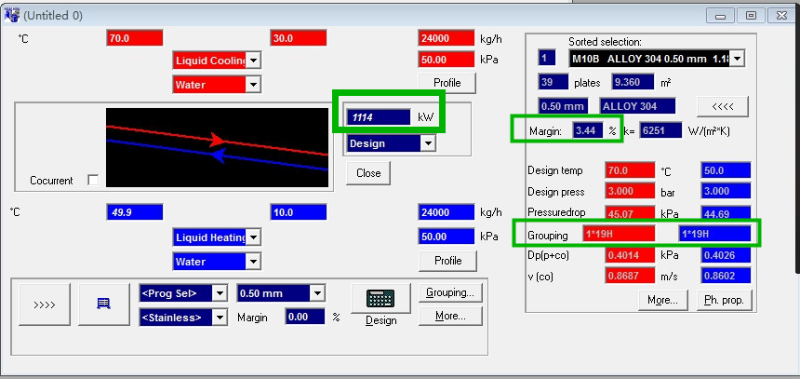Expand the Design mode dropdown
This screenshot has width=800, height=379.
pos(391,143)
